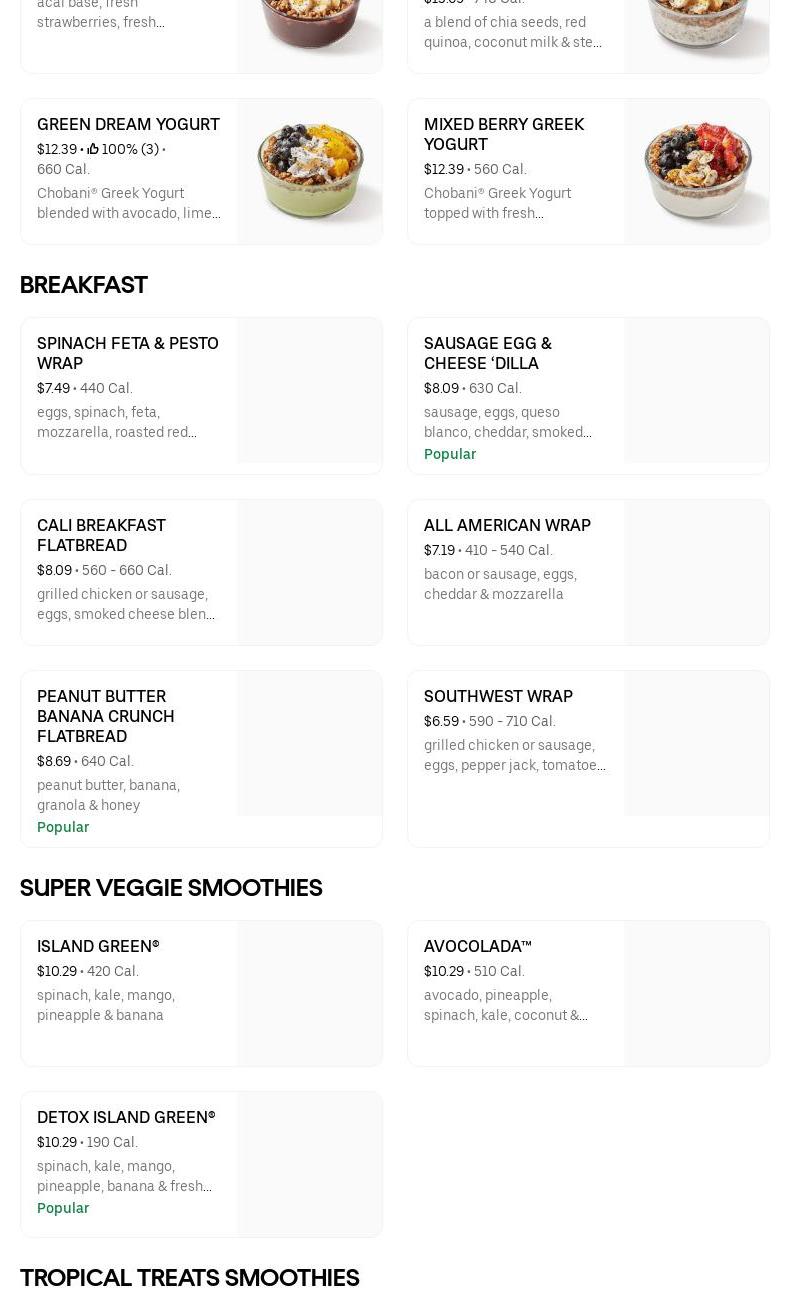The height and width of the screenshot is (1295, 804).
Task: Click the Popular tag on Detox Island Green
Action: 63,1208
